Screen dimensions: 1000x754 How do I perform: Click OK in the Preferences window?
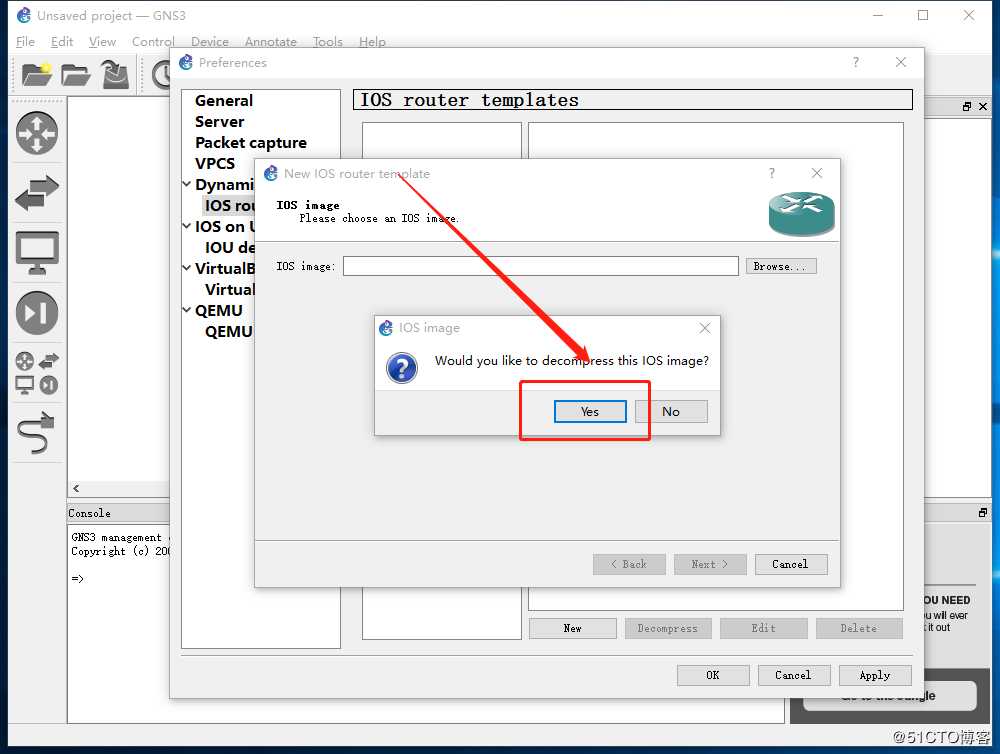pyautogui.click(x=713, y=675)
